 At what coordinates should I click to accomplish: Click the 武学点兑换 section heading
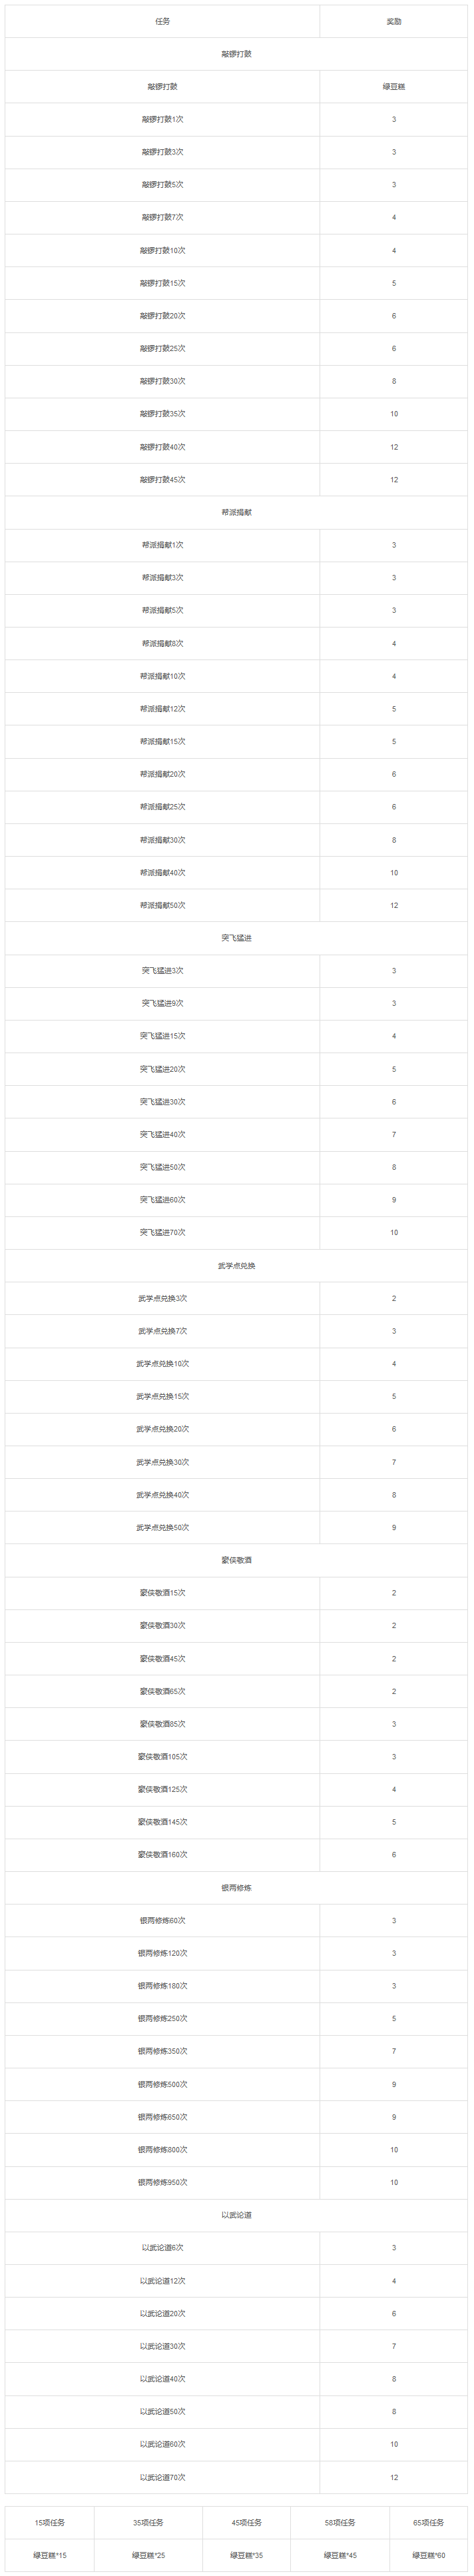[237, 1266]
